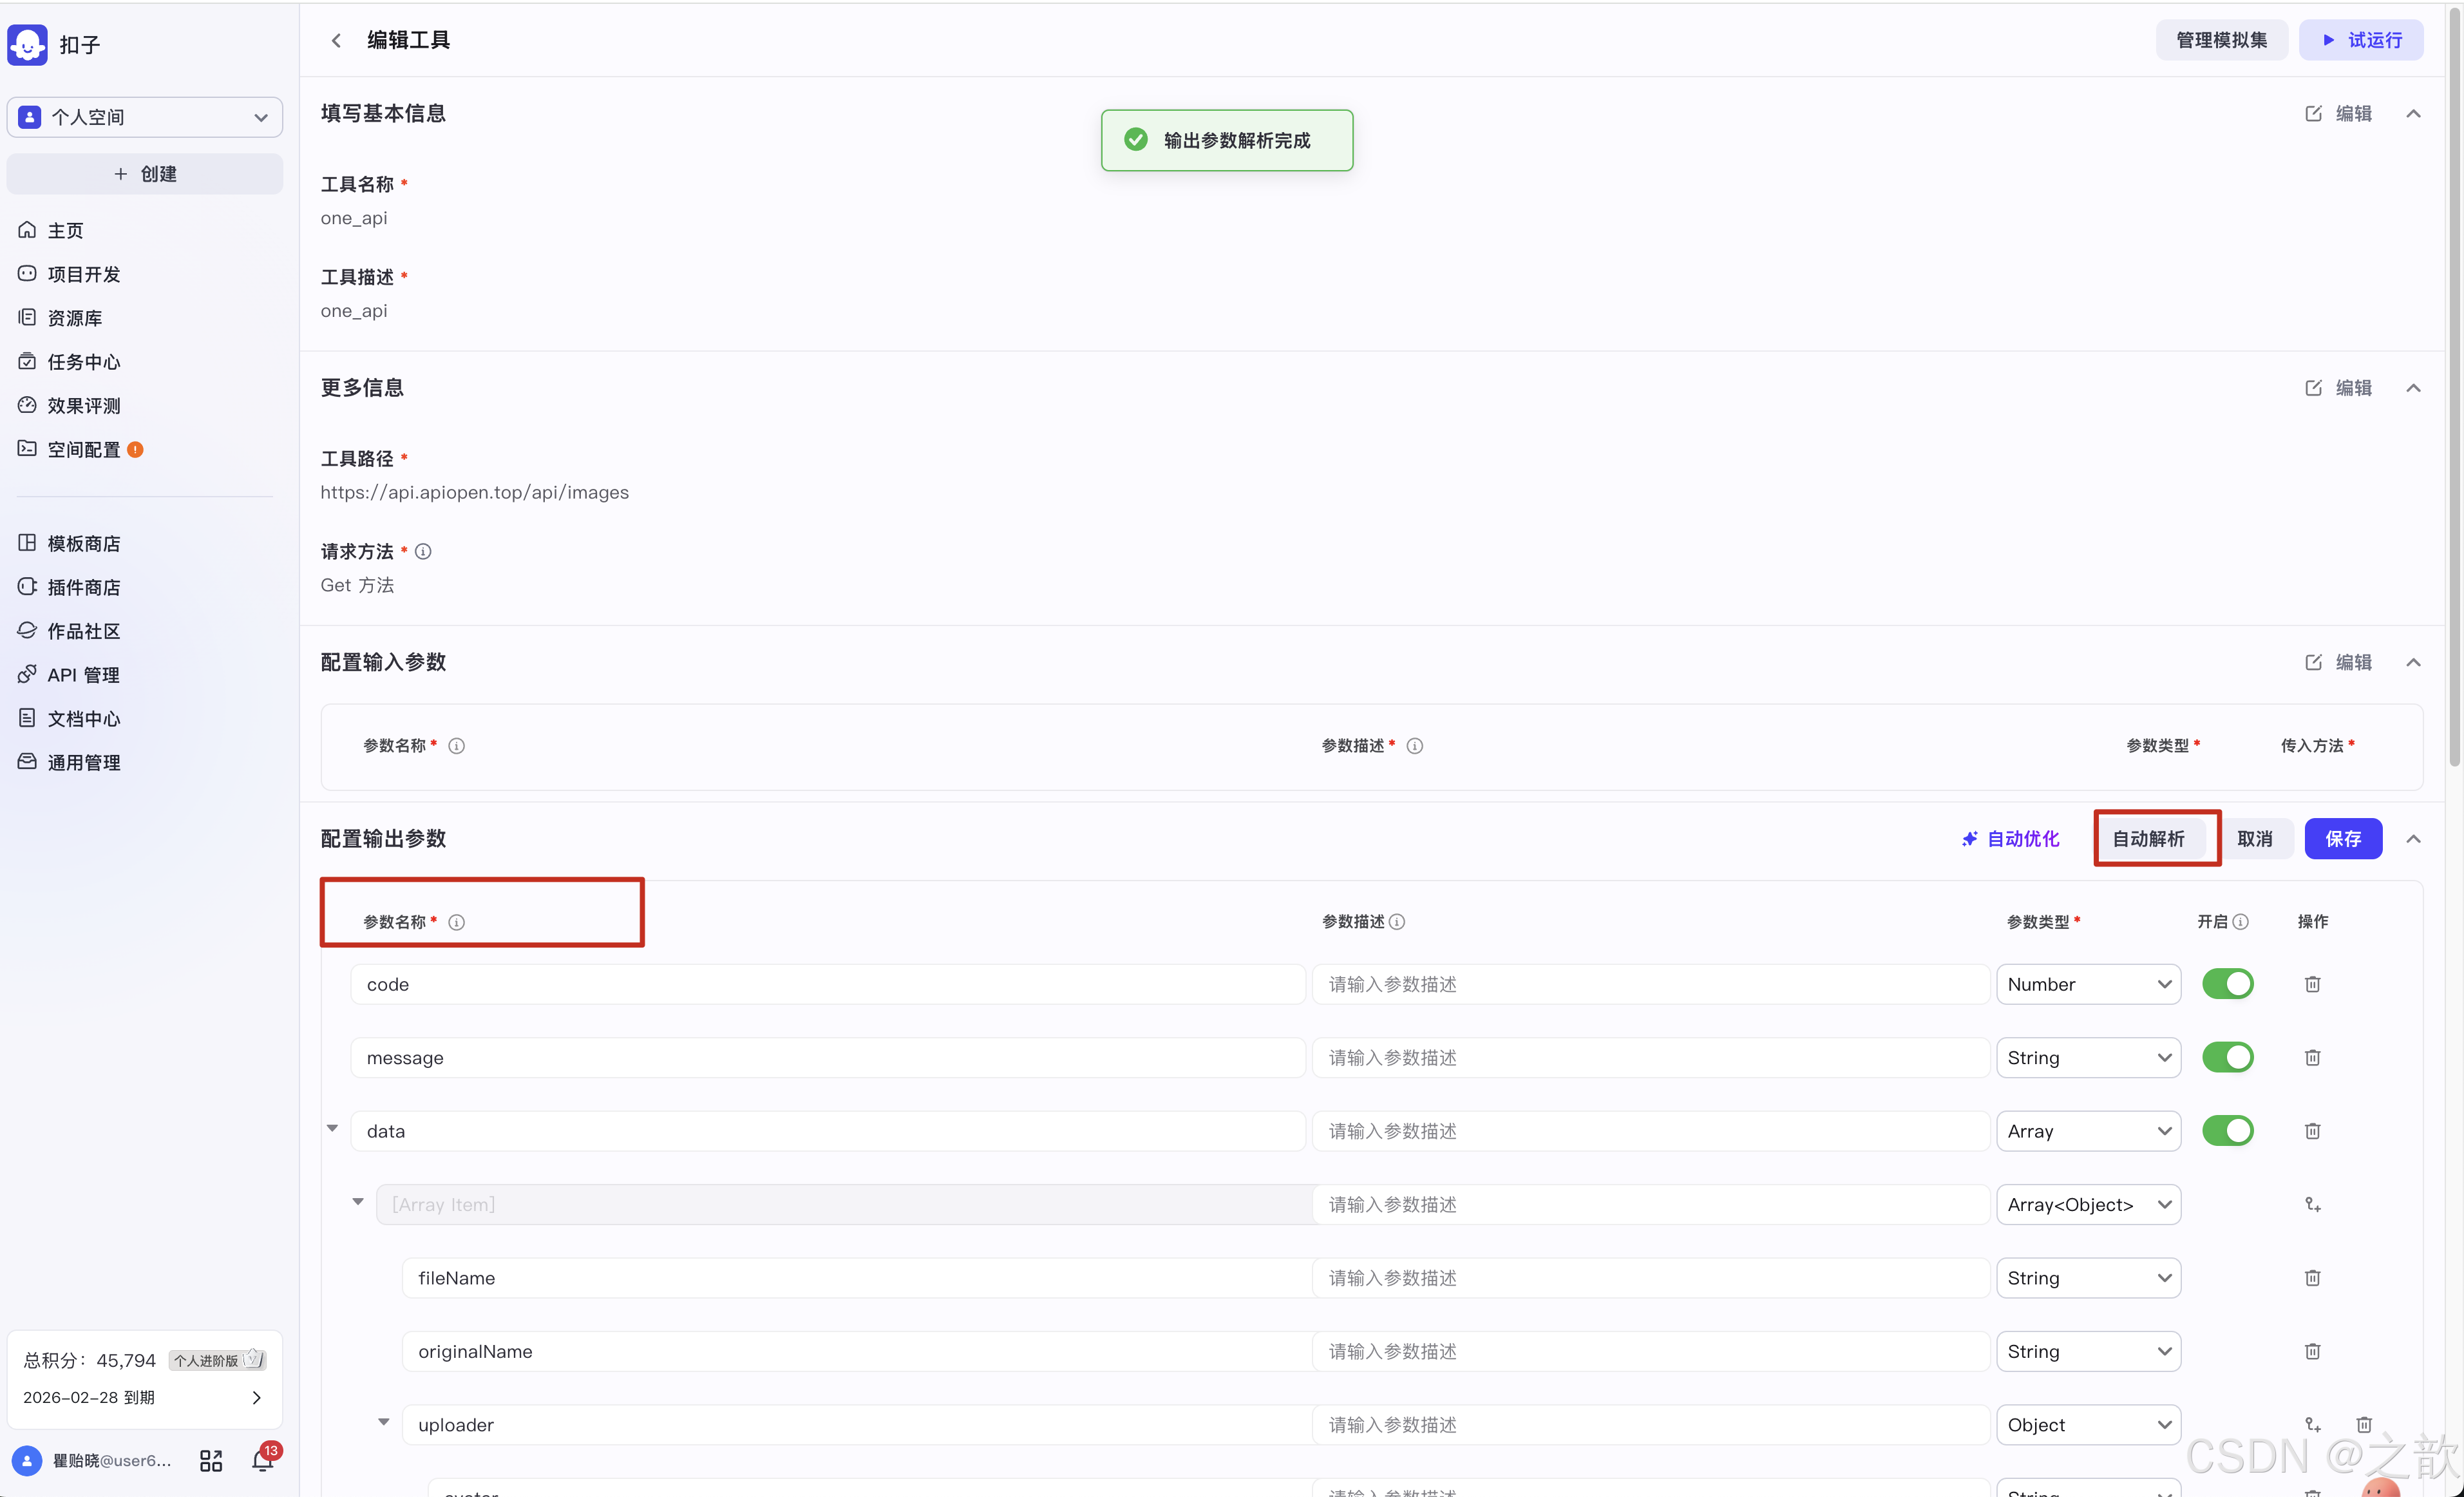Collapse the data parameter tree row
The width and height of the screenshot is (2464, 1497).
coord(333,1129)
